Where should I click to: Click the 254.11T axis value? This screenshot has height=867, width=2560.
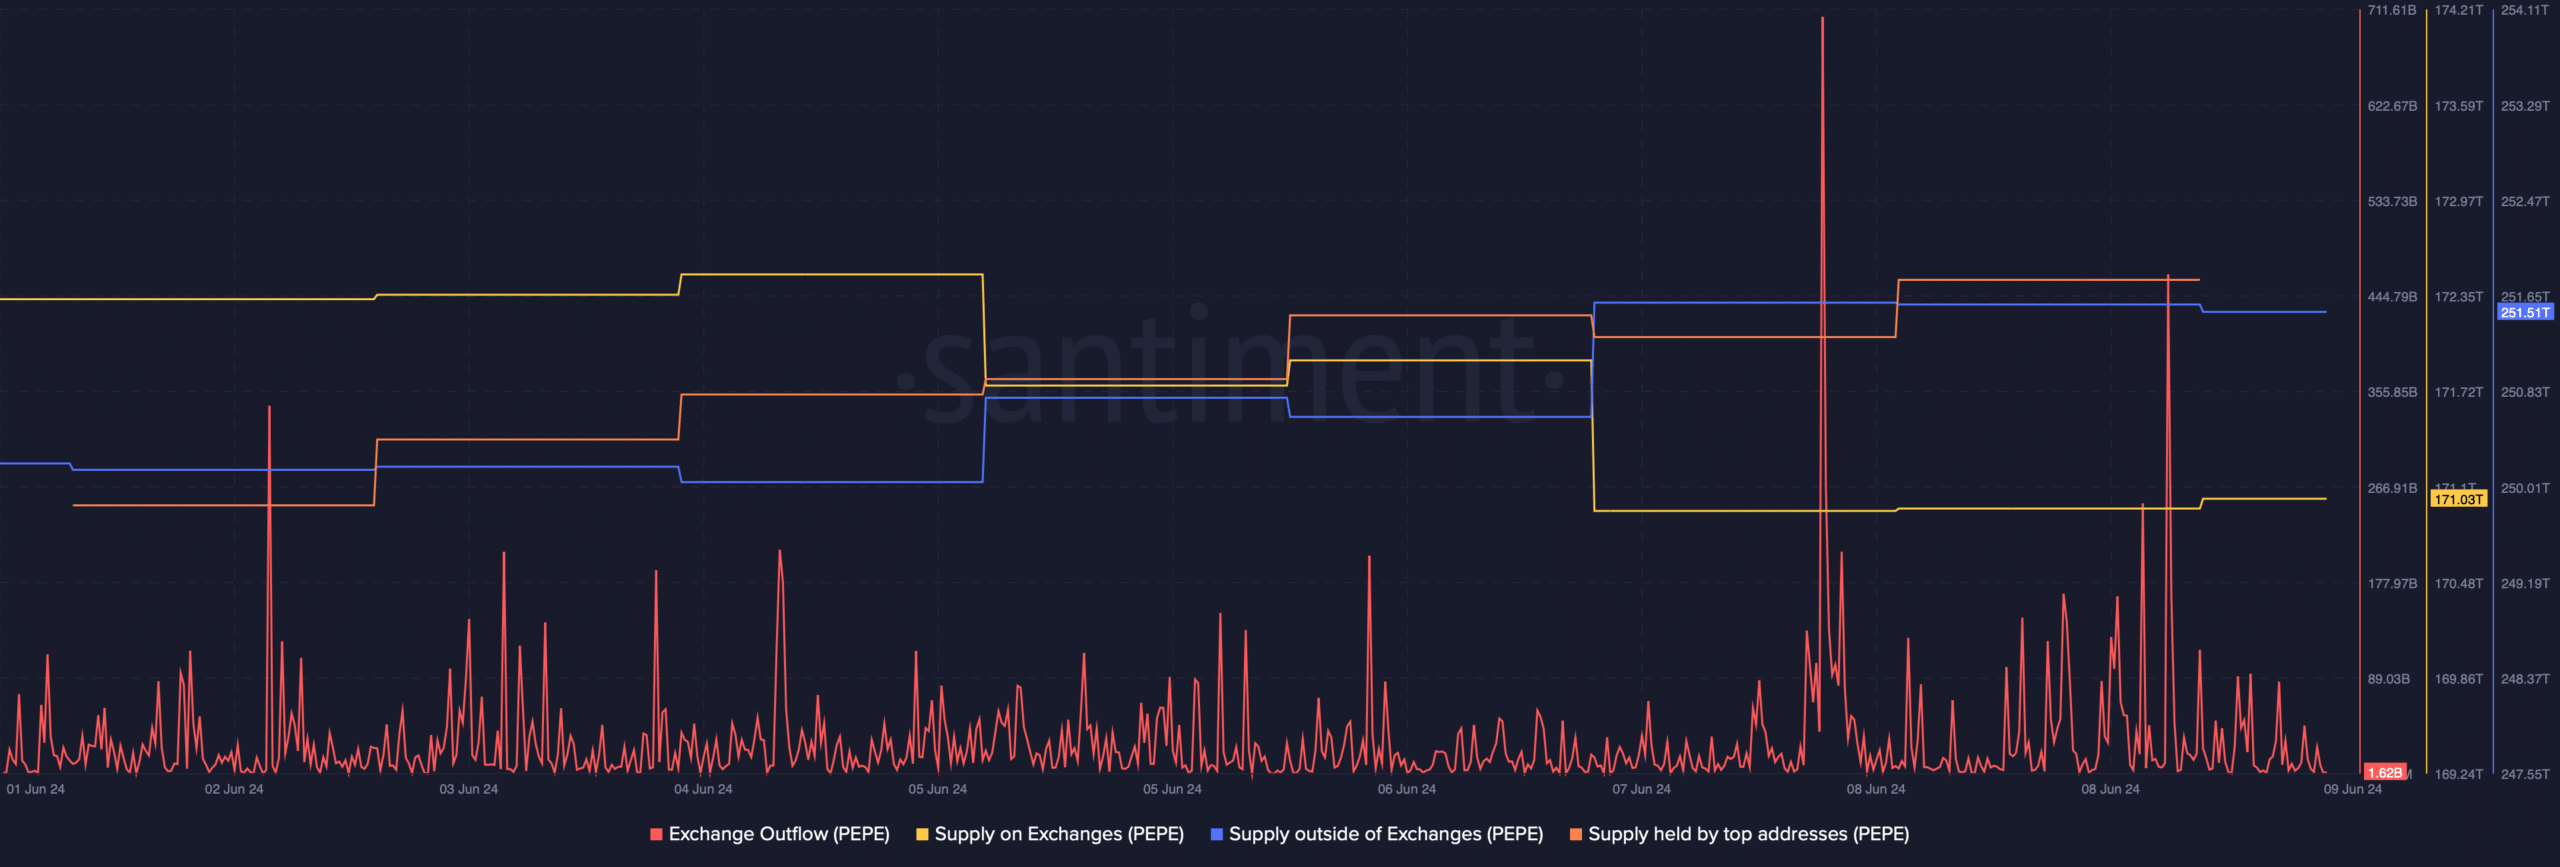[2525, 11]
